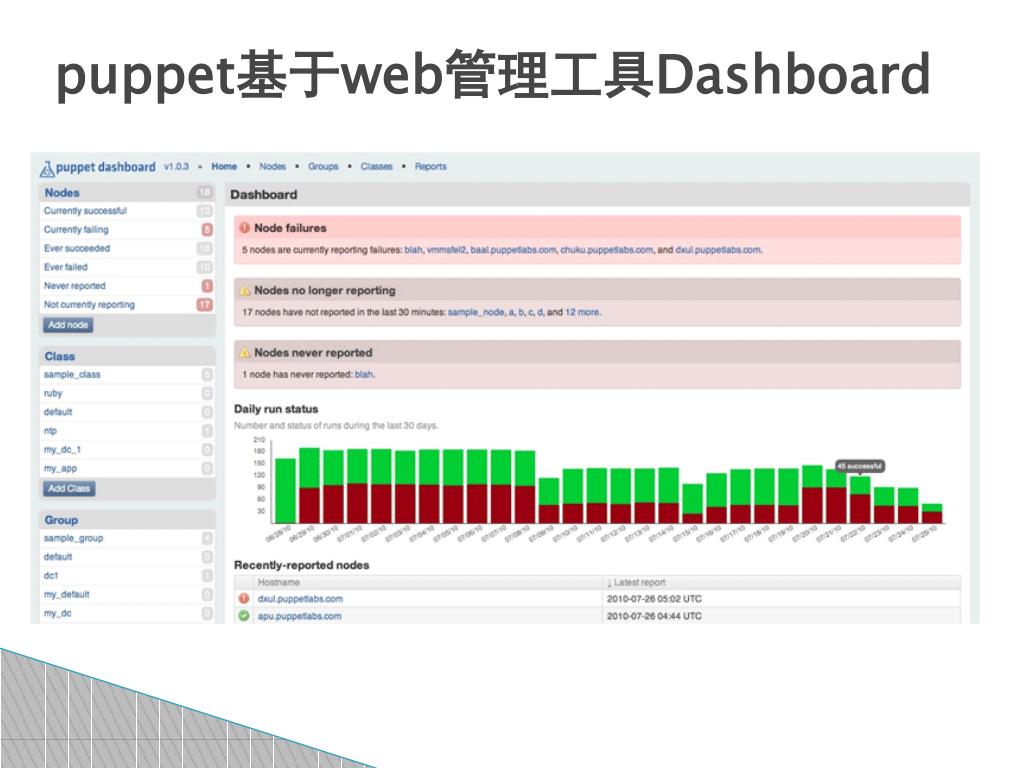Click the Nodes sidebar heading
1024x768 pixels.
tap(62, 193)
